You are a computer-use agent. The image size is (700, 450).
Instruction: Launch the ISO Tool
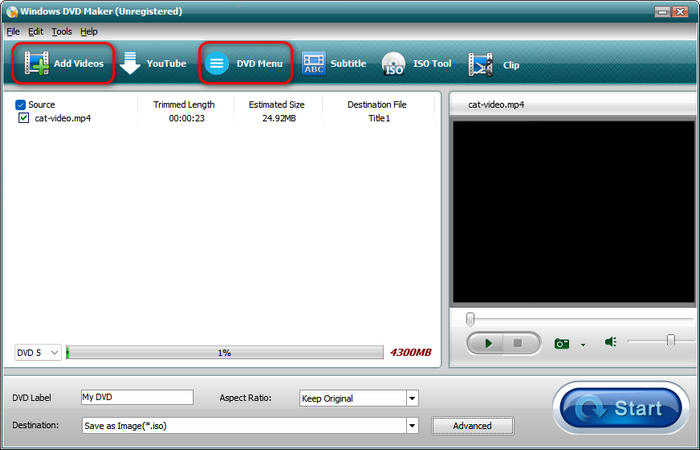tap(416, 64)
